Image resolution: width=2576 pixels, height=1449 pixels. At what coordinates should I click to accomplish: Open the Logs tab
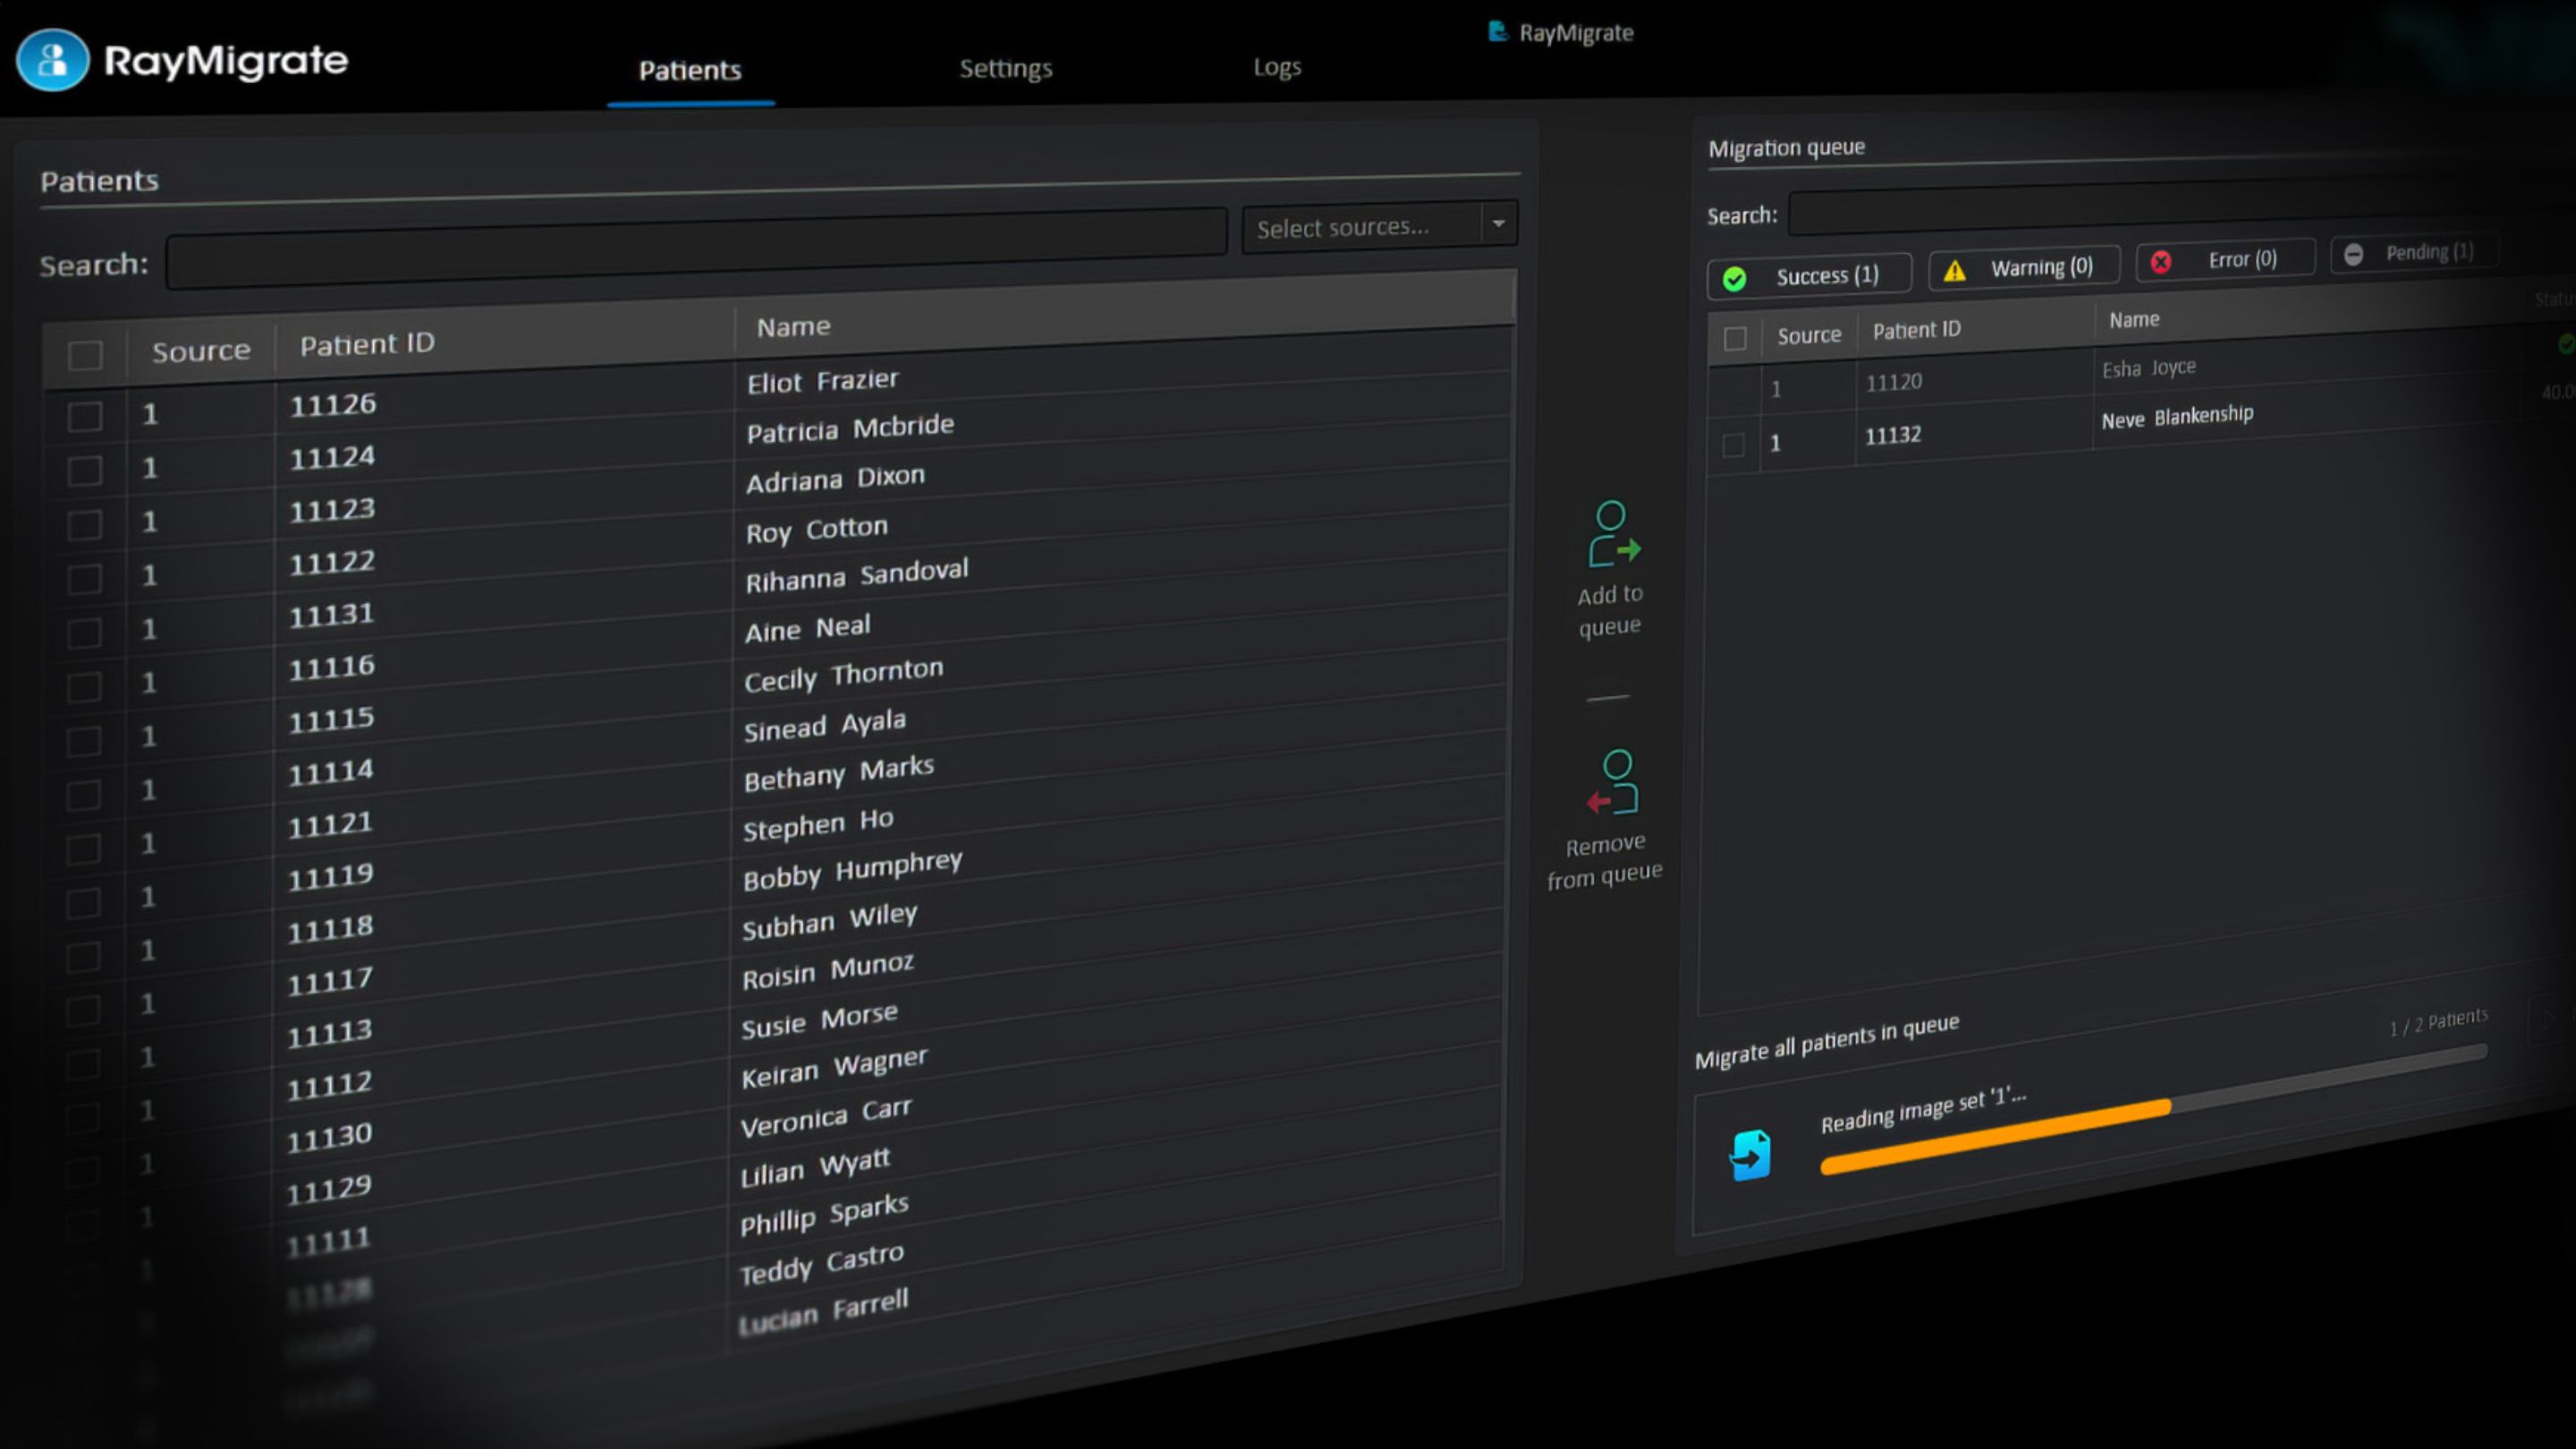(x=1277, y=67)
